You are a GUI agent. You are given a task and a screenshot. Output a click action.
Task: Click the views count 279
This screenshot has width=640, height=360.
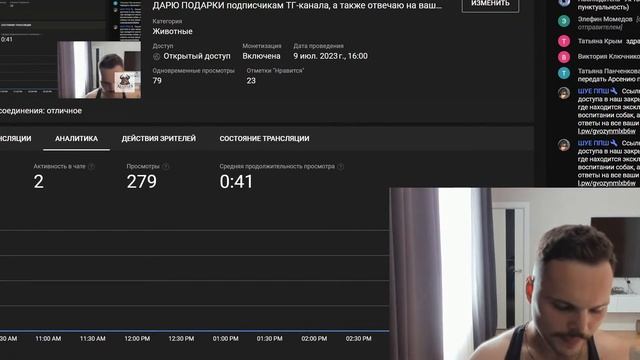[142, 182]
